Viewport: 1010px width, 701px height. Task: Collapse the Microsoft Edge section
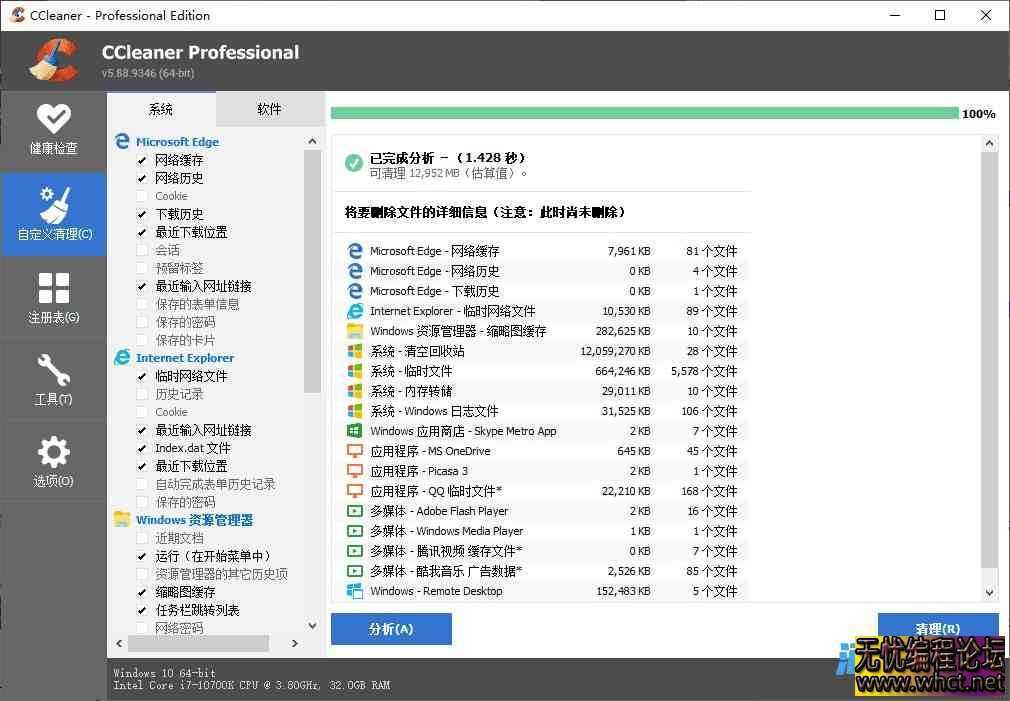tap(177, 142)
